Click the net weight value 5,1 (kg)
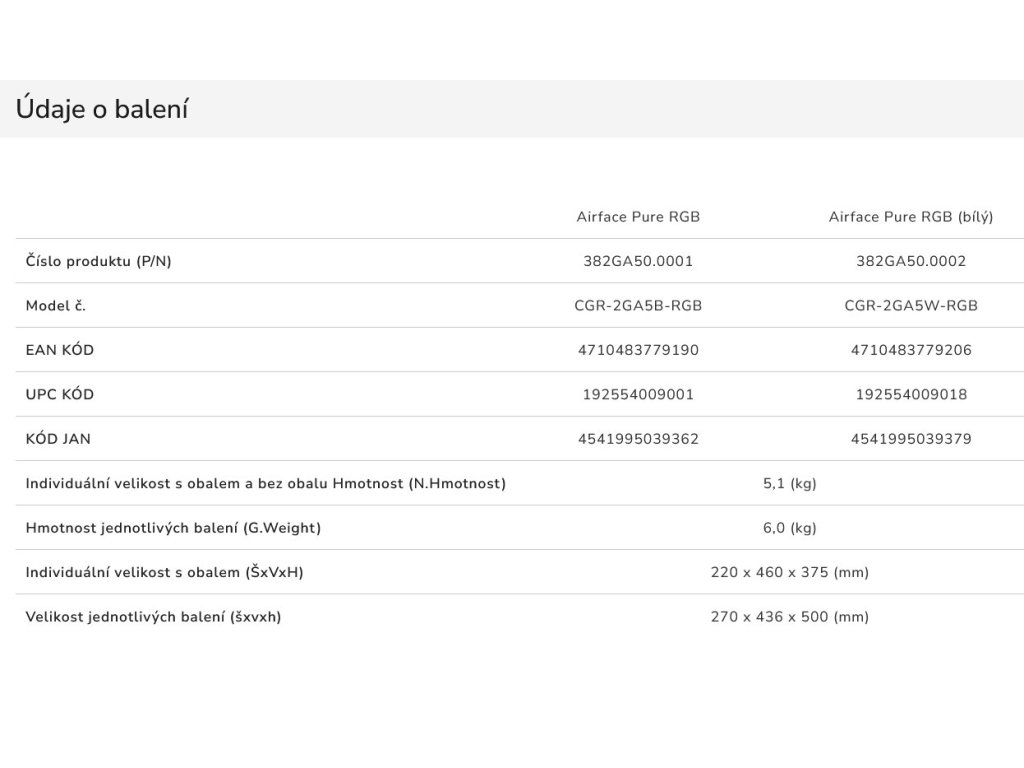The width and height of the screenshot is (1024, 768). tap(790, 483)
